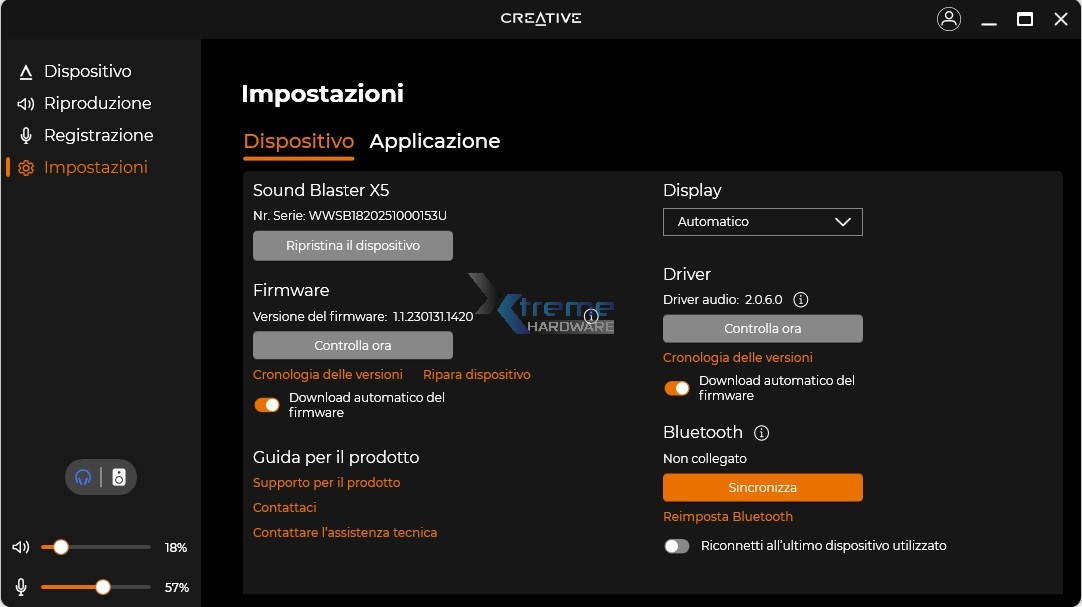Mute output via the speaker icon
This screenshot has width=1082, height=607.
[x=20, y=547]
